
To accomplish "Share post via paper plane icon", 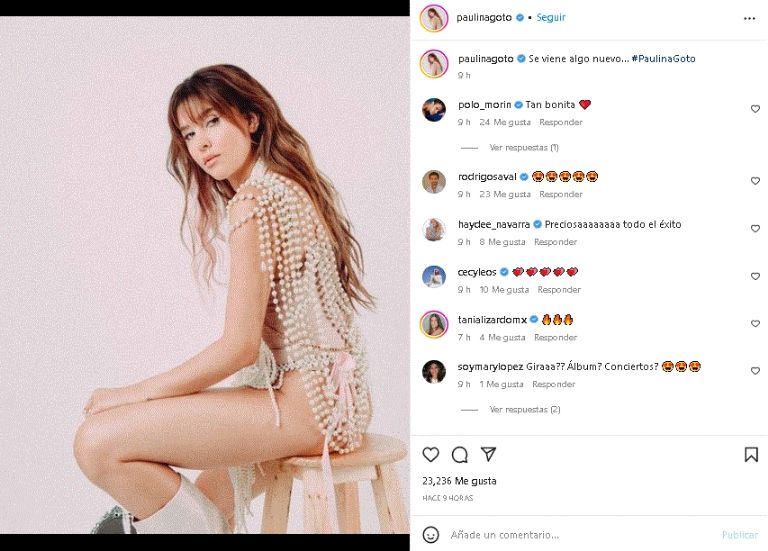I will pyautogui.click(x=488, y=455).
